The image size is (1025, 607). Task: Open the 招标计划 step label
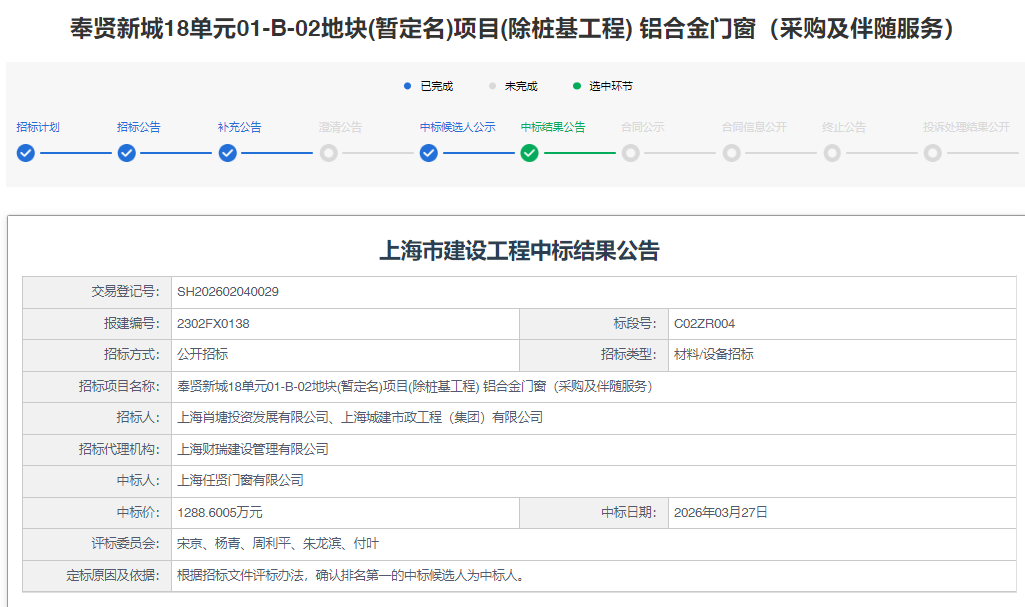[38, 127]
